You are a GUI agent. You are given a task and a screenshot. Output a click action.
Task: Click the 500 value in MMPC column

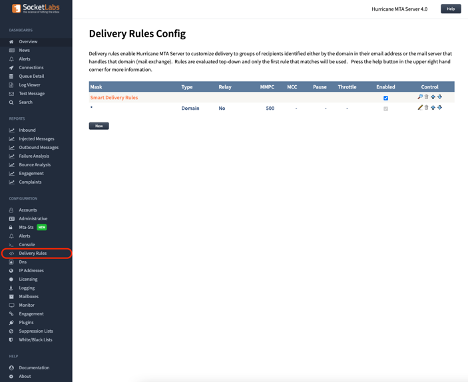270,108
